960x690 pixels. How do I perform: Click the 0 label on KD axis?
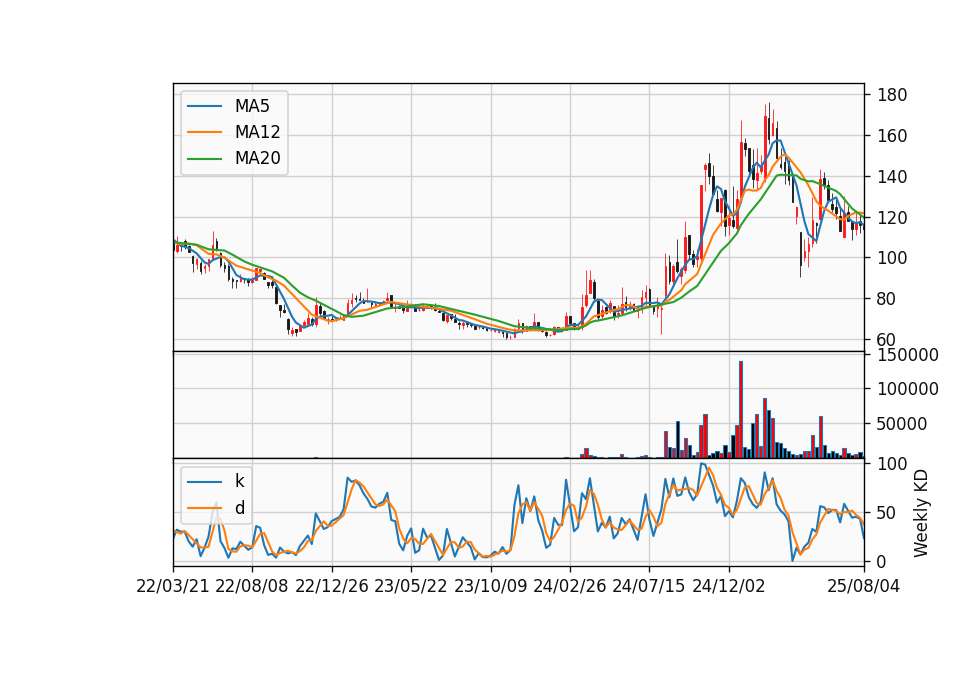pyautogui.click(x=882, y=561)
